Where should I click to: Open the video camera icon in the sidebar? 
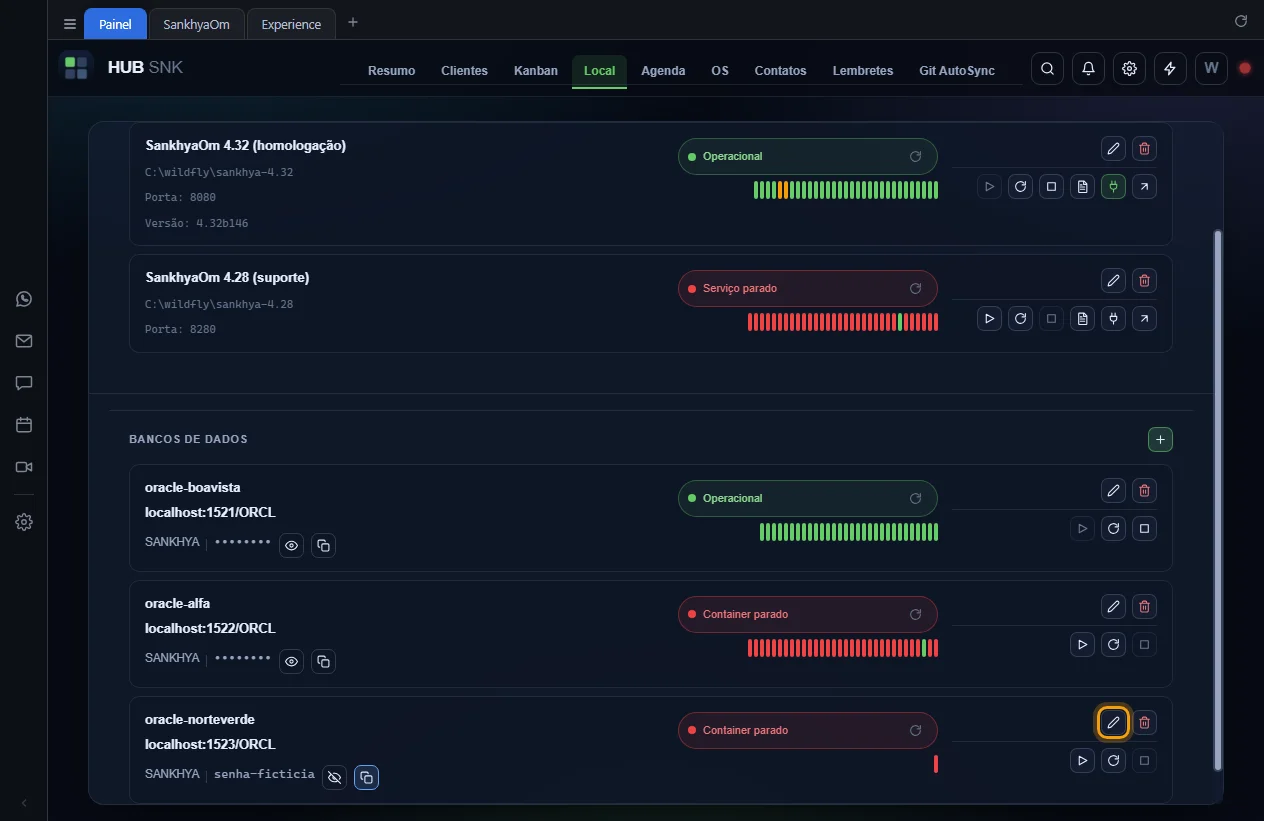[24, 467]
